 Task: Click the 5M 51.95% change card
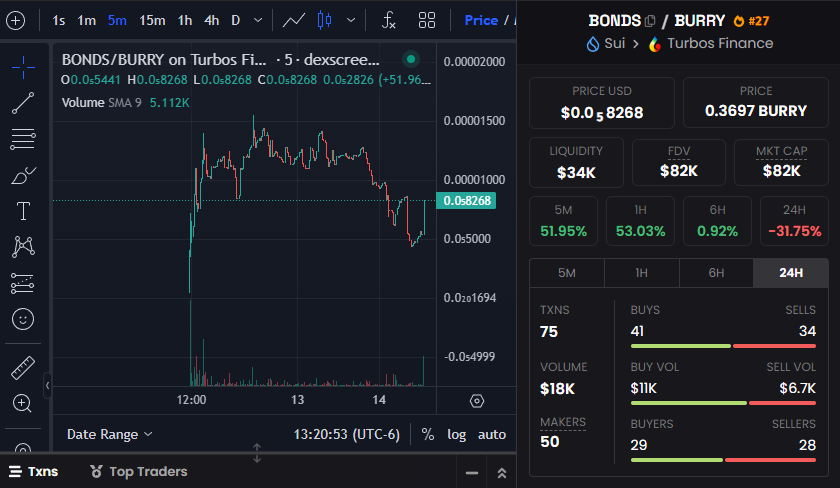[x=563, y=221]
